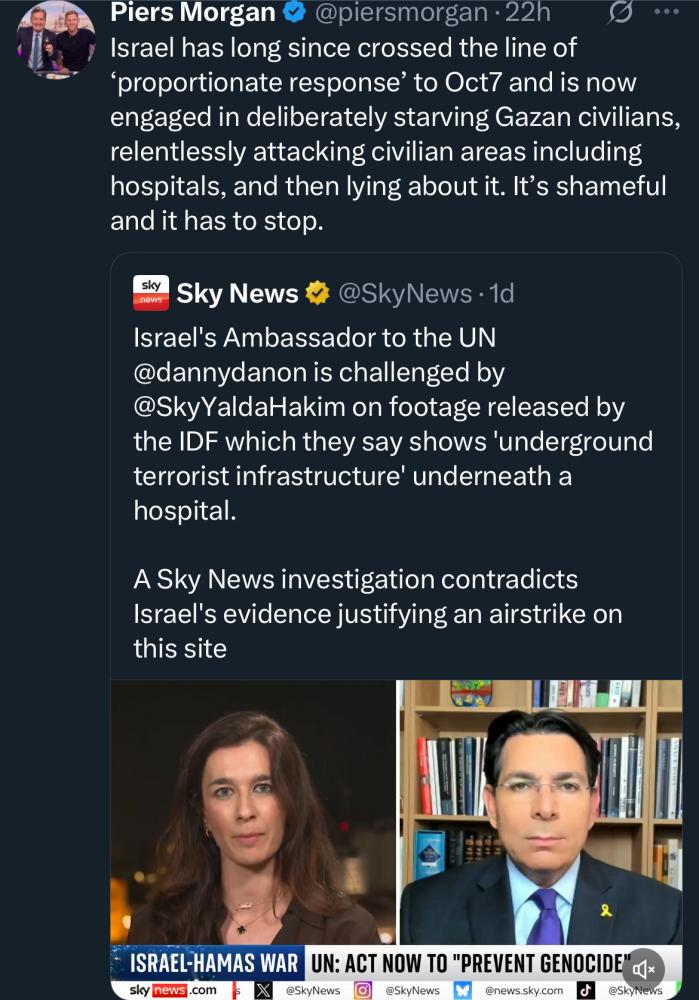
Task: Click the gold verified badge beside Sky News
Action: pos(318,293)
